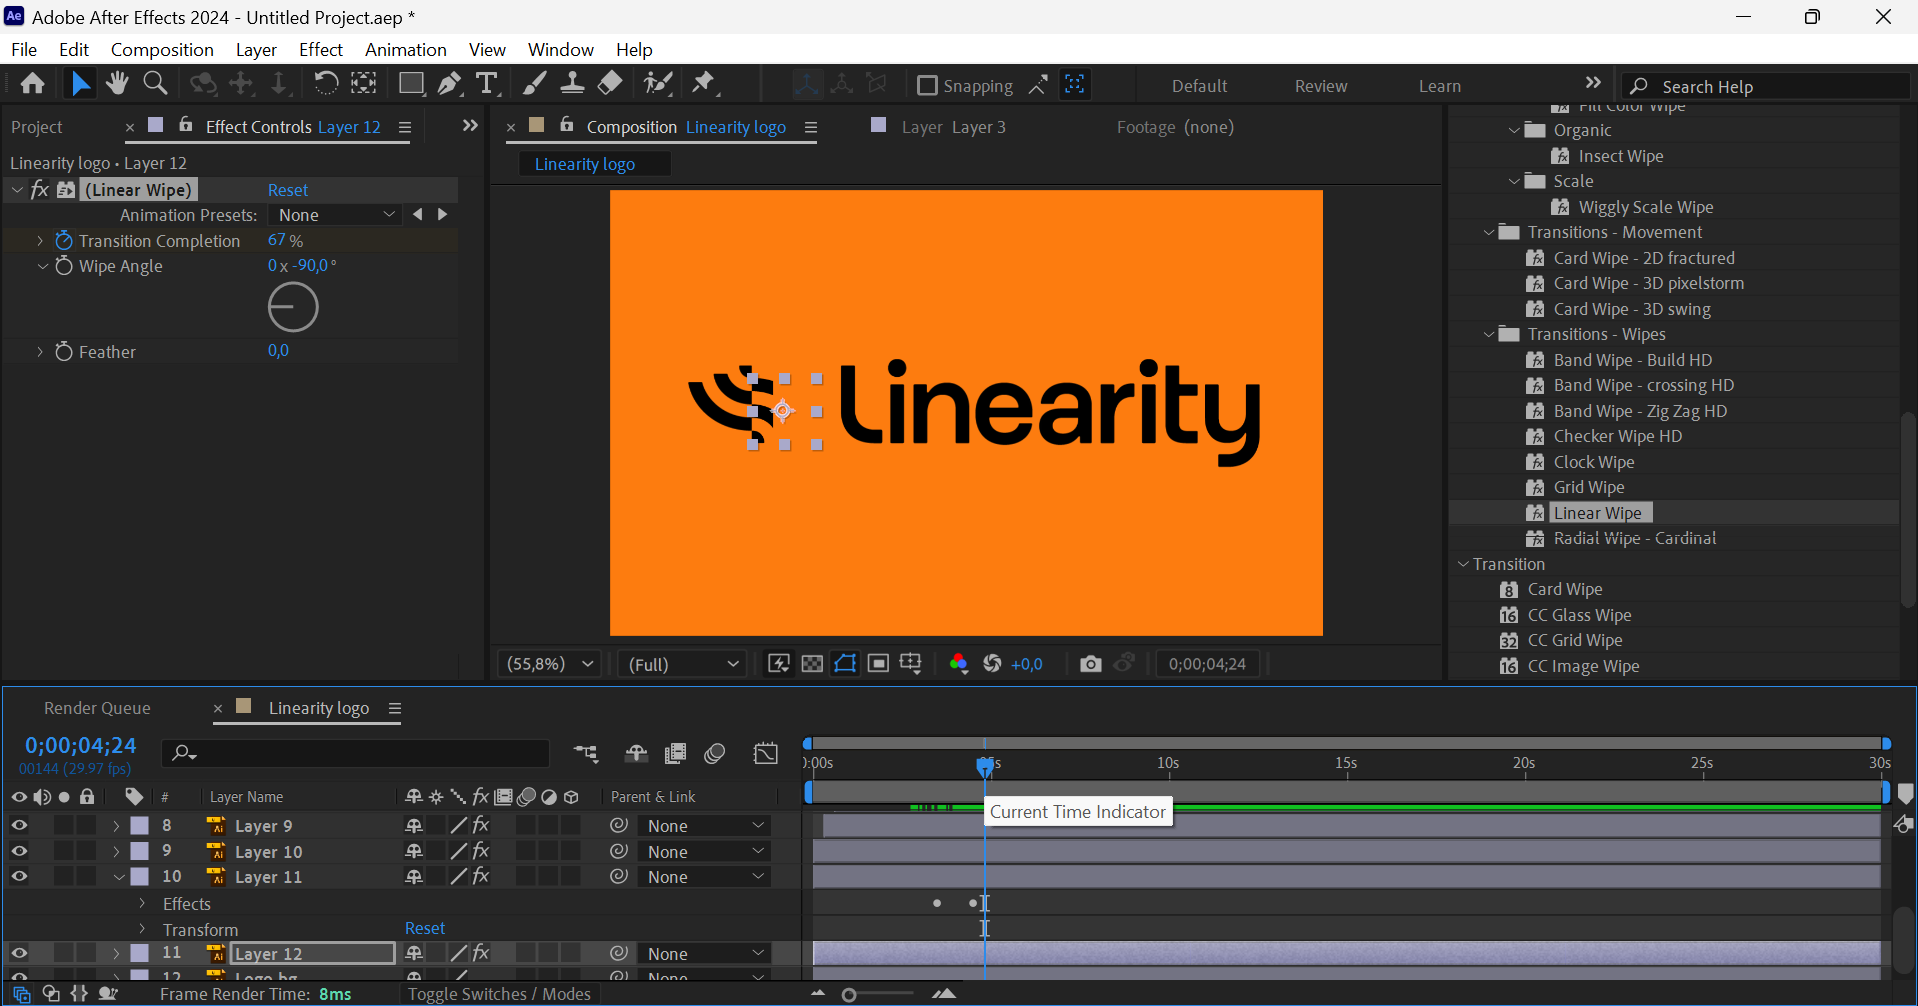The image size is (1918, 1006).
Task: Select the Home icon in toolbar
Action: 32,84
